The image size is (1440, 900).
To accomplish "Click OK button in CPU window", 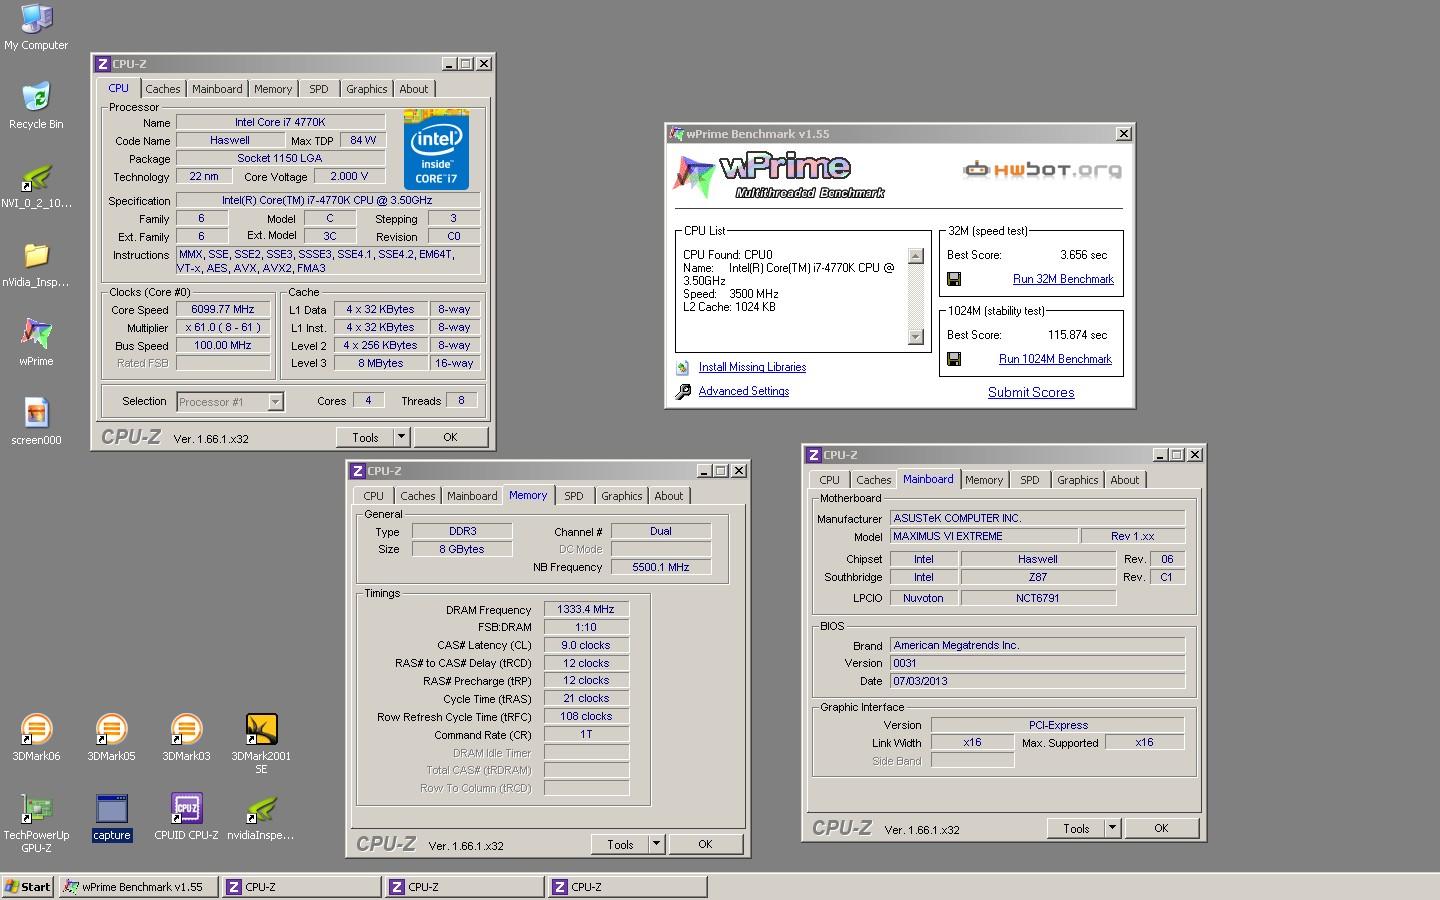I will (x=450, y=437).
